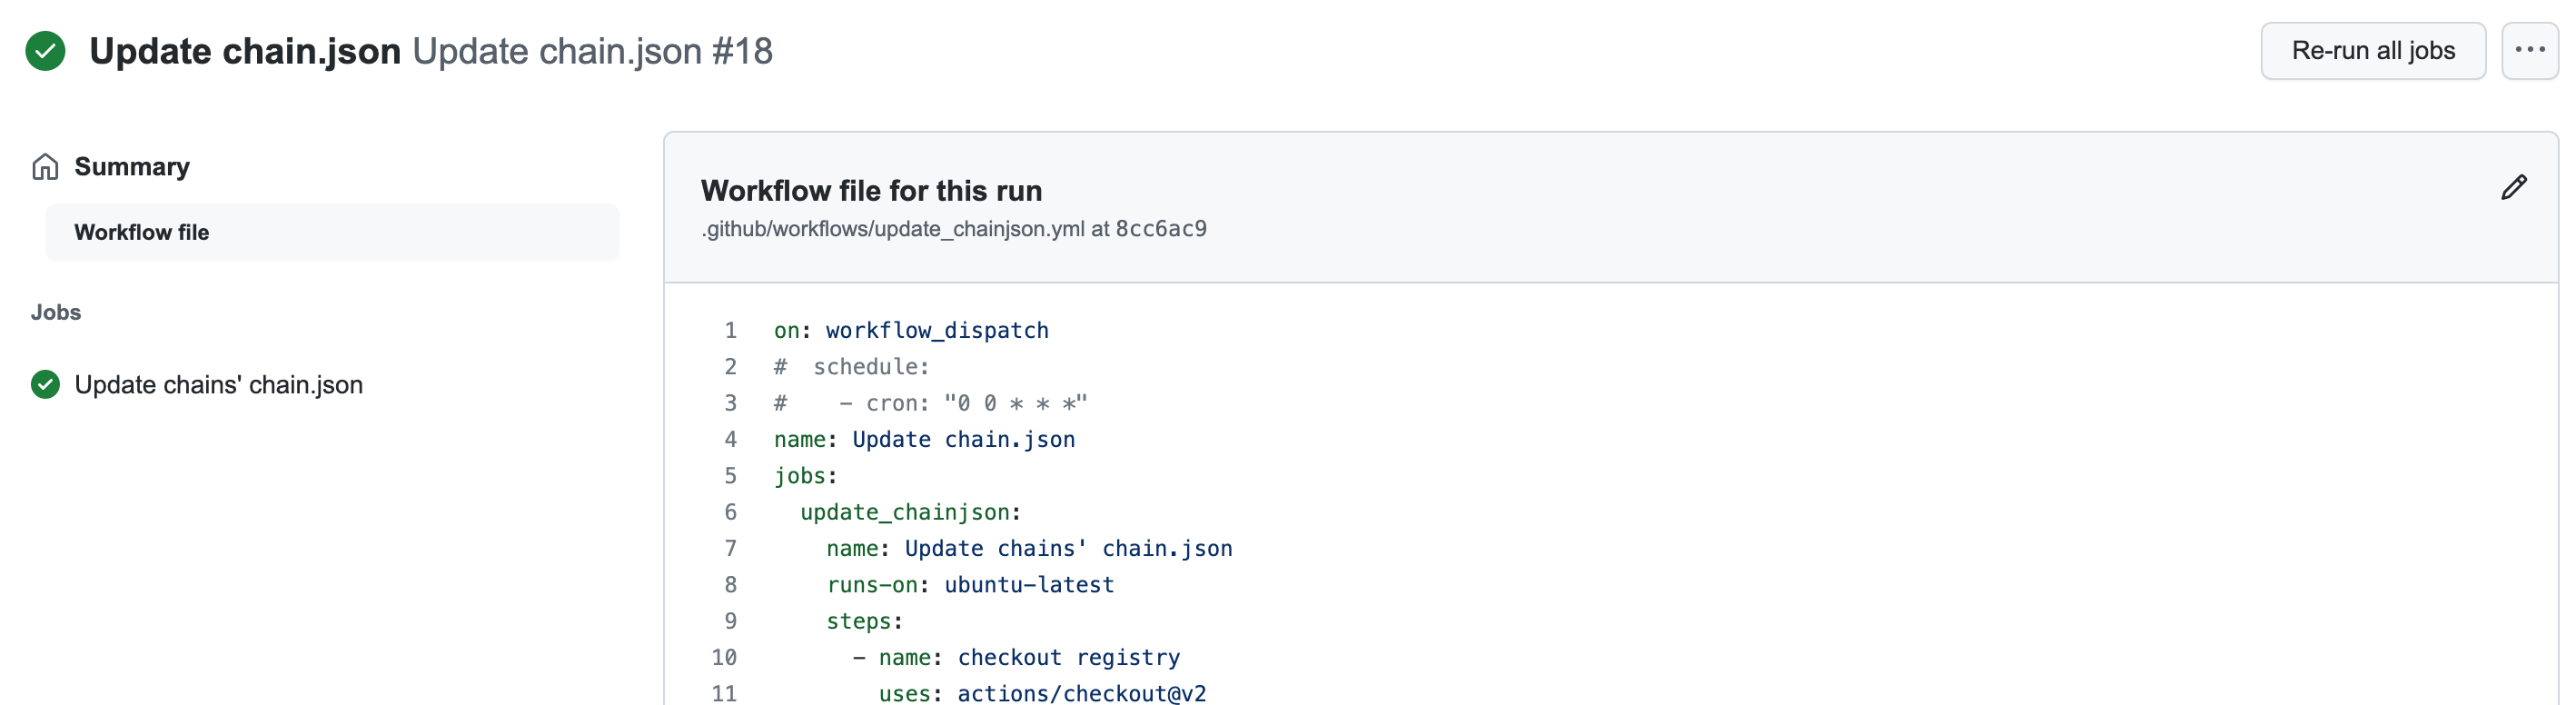The image size is (2576, 705).
Task: Click line 8 runs-on: ubuntu-latest
Action: 970,585
